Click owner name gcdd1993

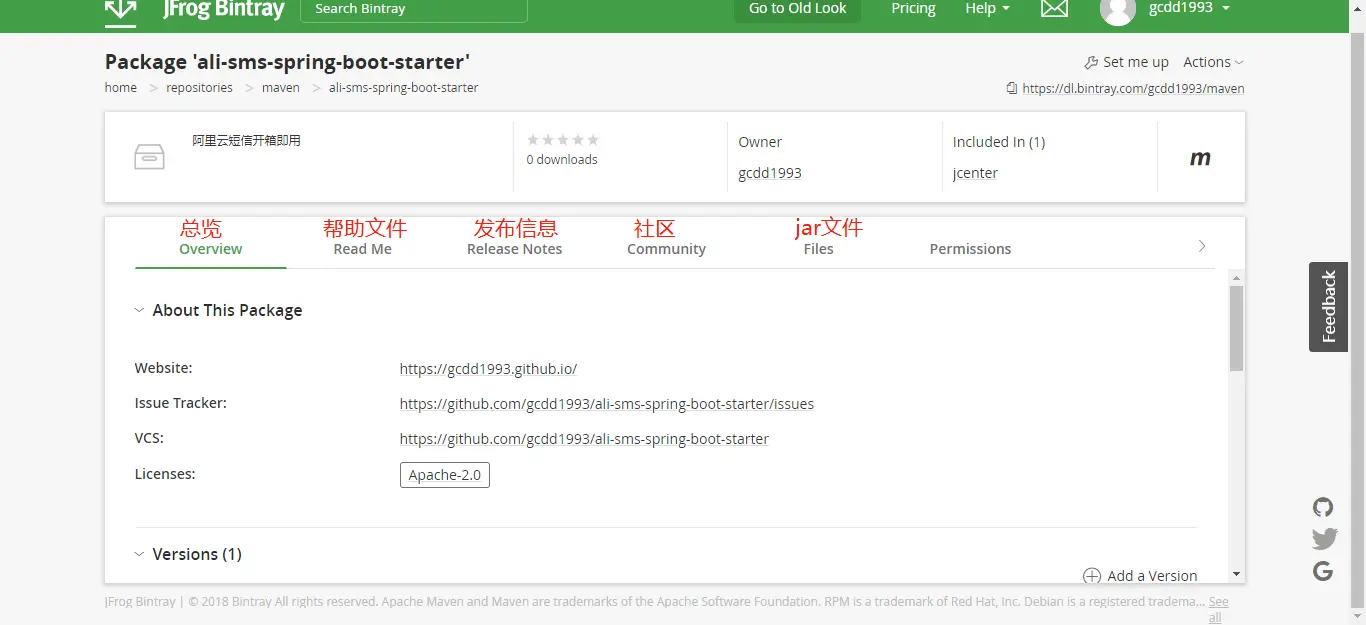[770, 173]
